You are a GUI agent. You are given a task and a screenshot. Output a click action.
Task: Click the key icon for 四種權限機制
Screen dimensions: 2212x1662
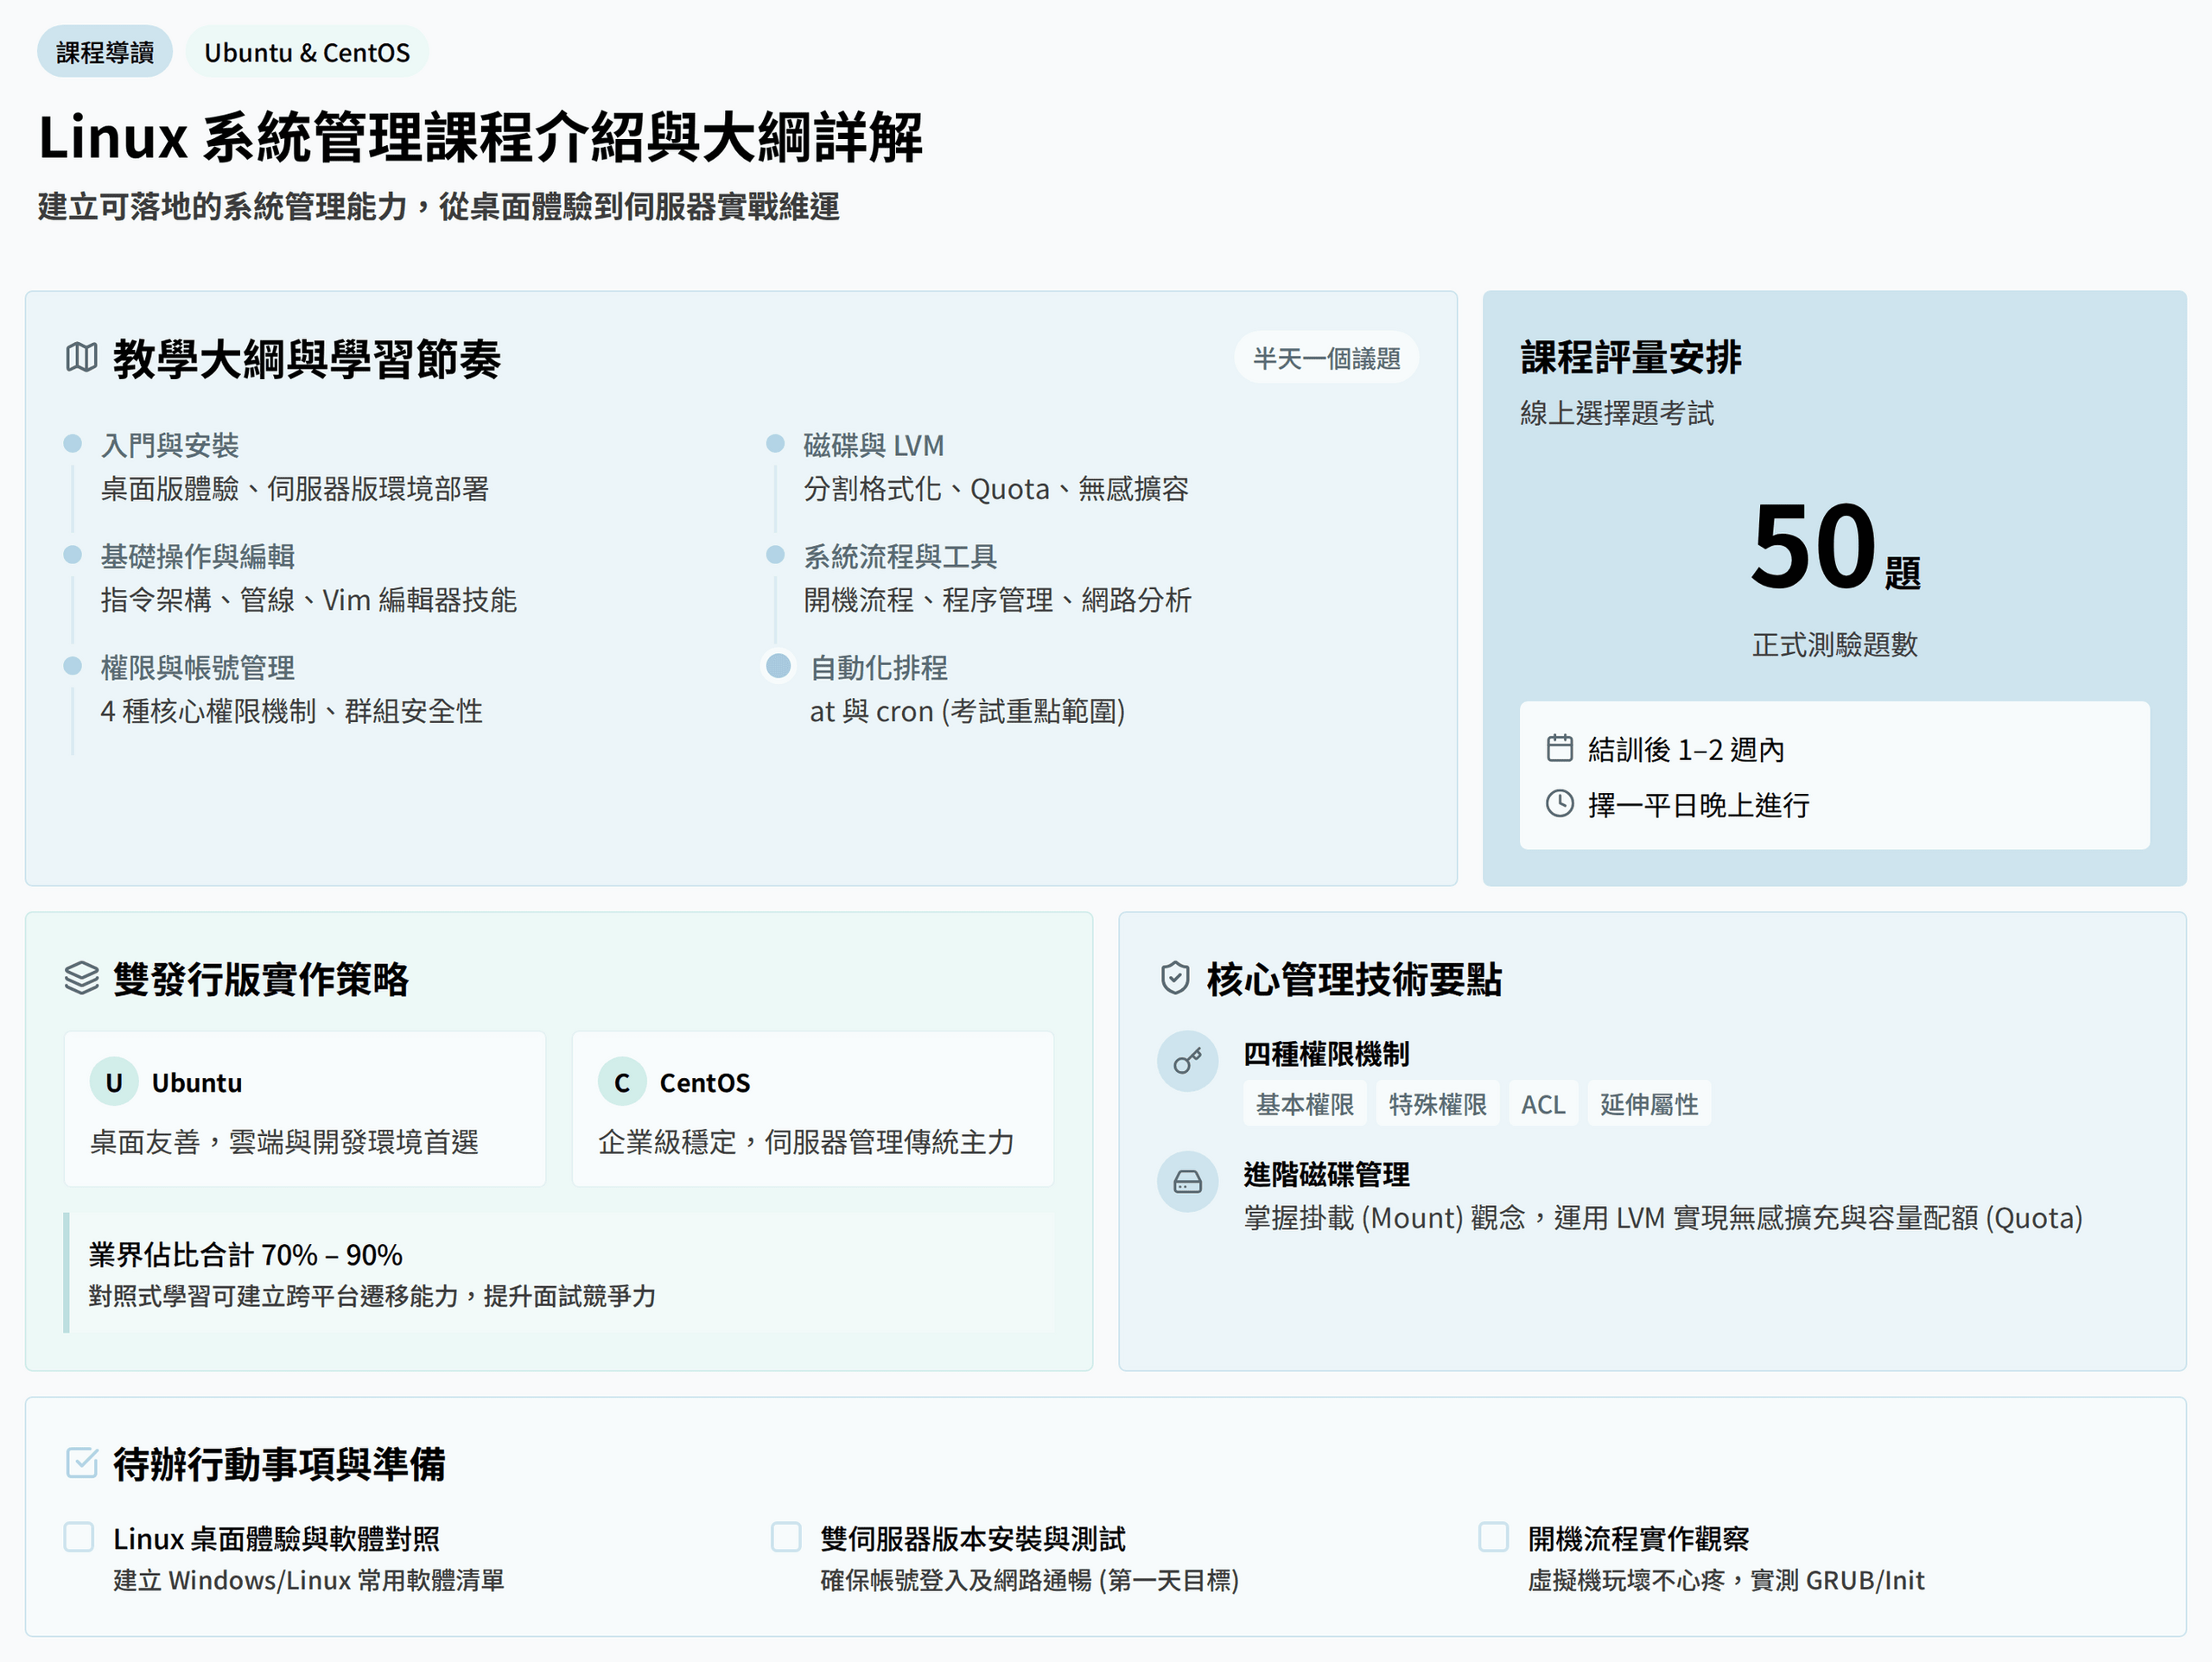(x=1187, y=1061)
